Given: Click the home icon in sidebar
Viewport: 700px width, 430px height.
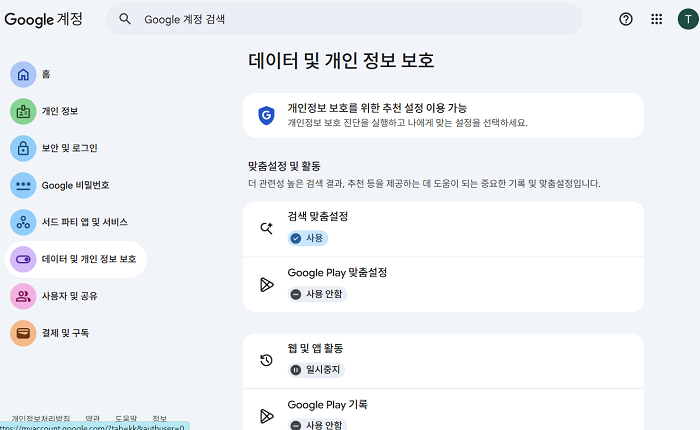Looking at the screenshot, I should [23, 74].
